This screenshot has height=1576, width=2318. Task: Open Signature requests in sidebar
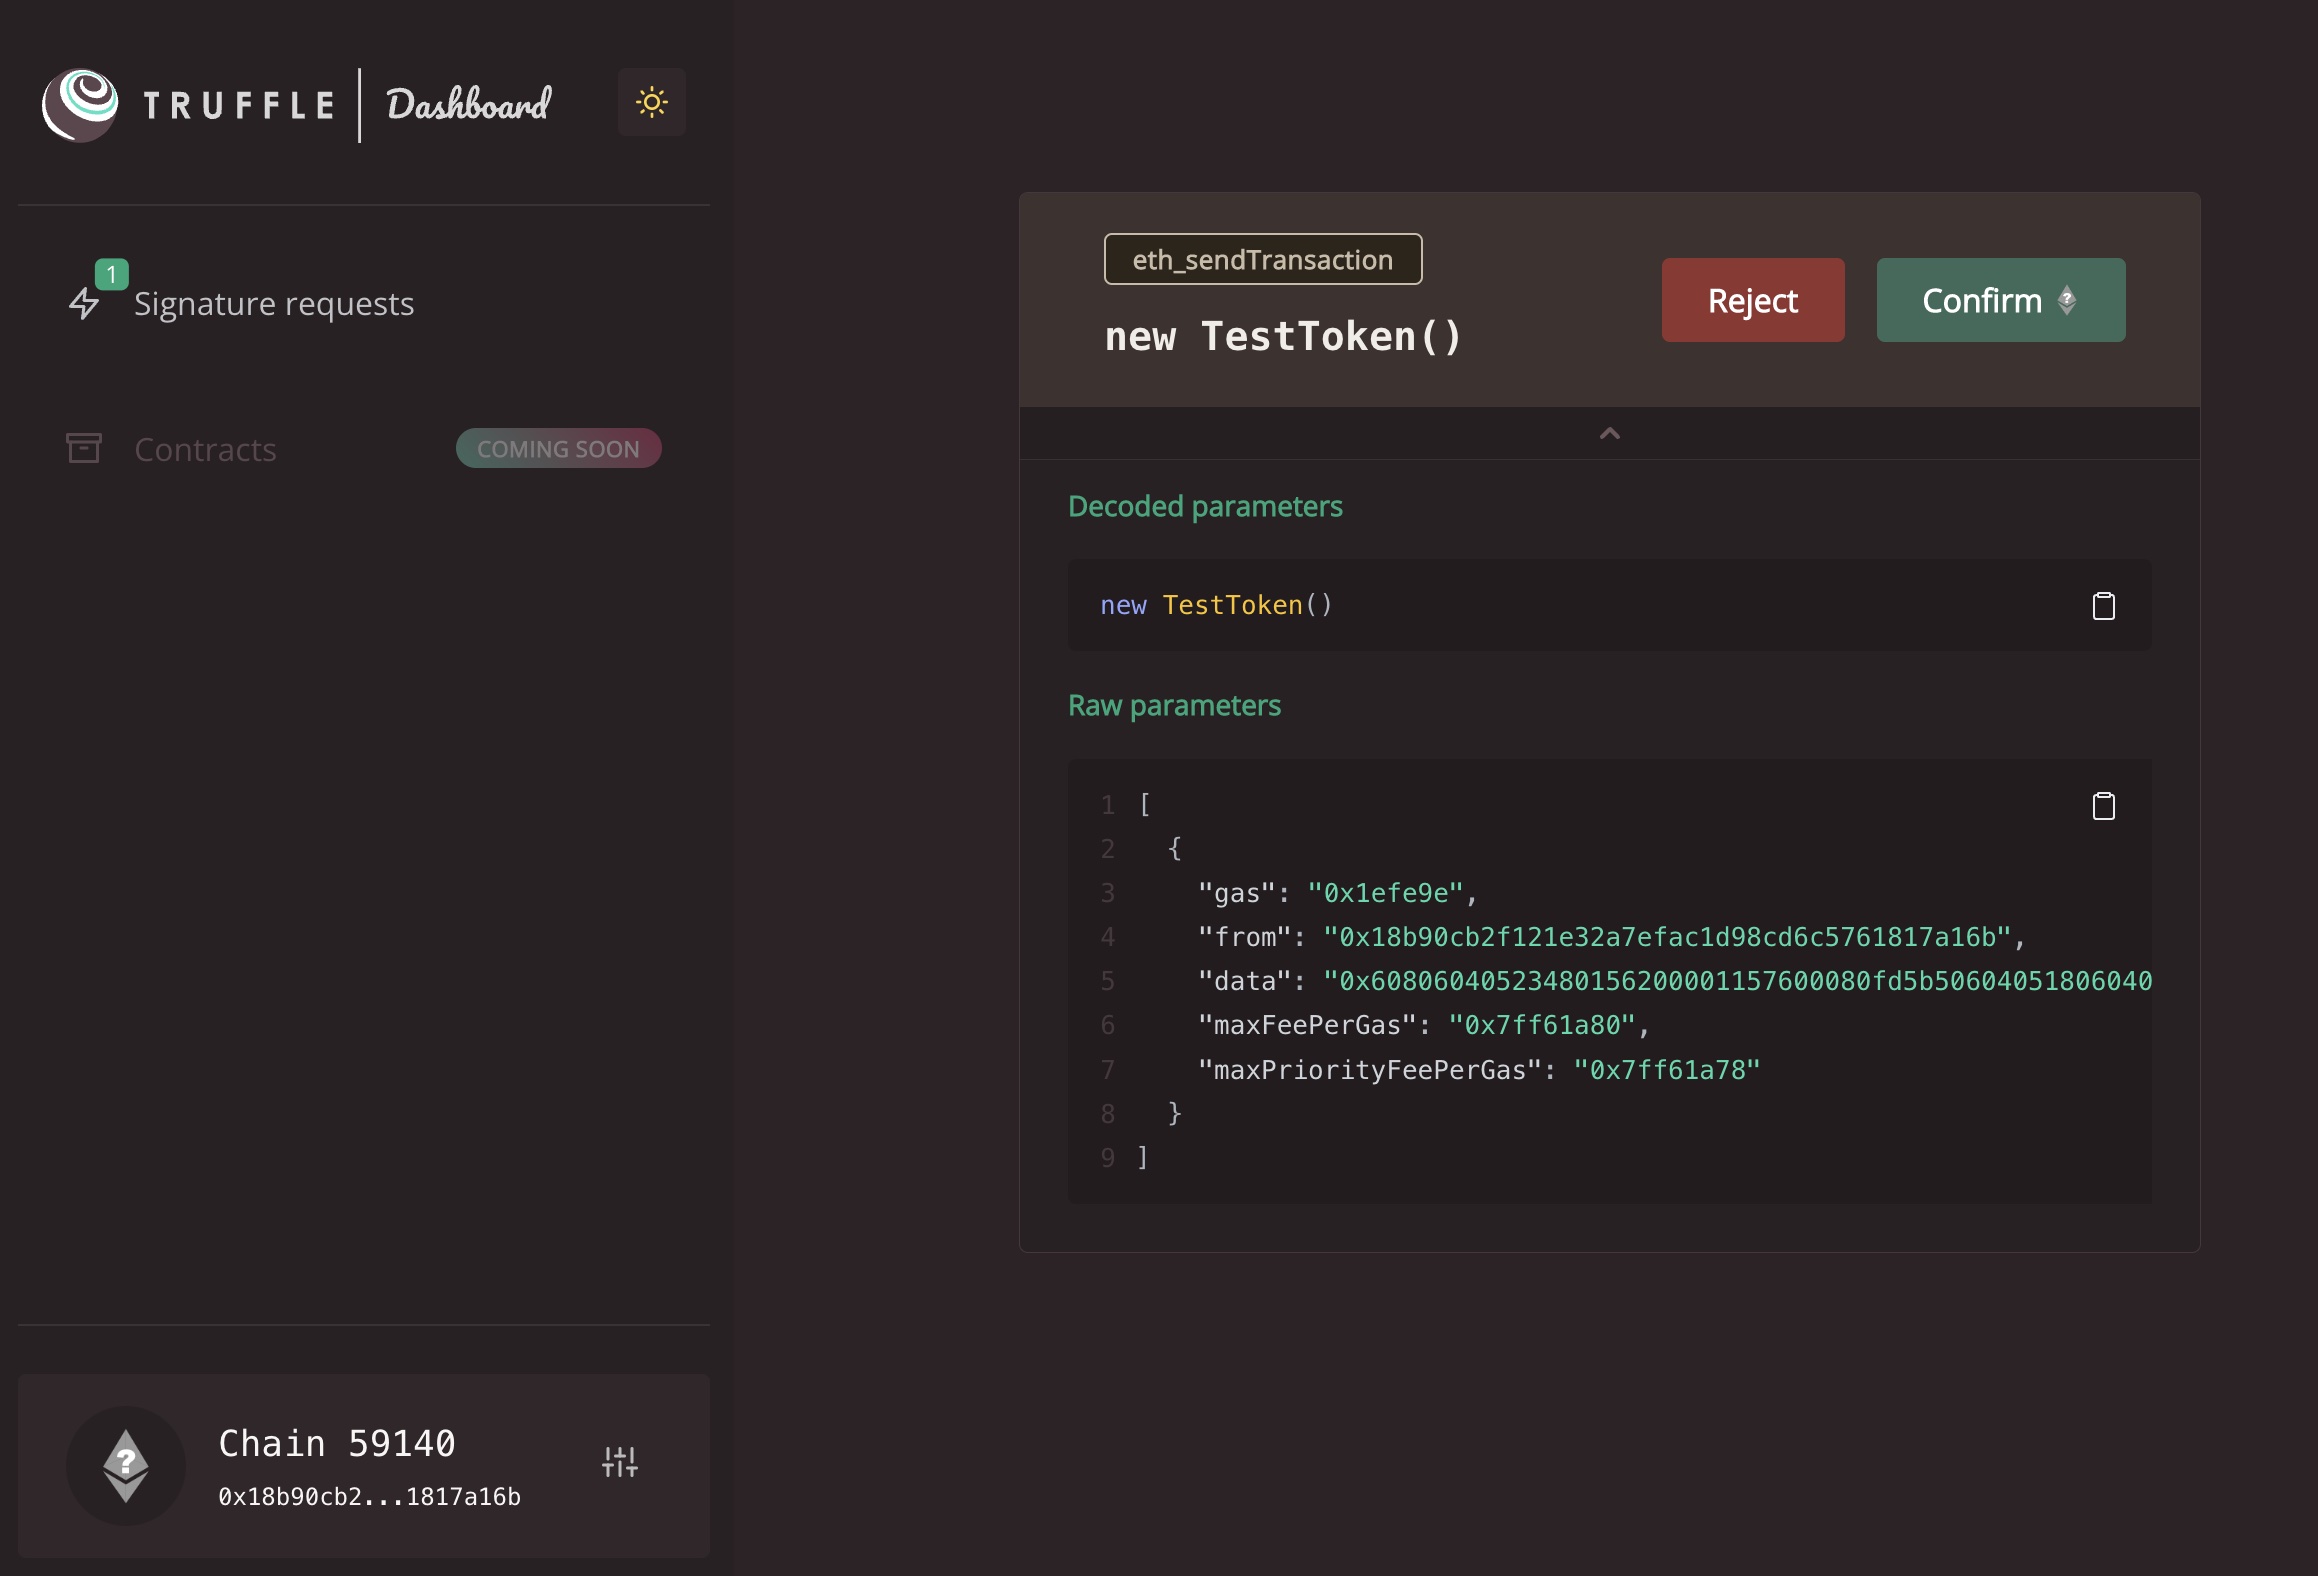tap(273, 304)
